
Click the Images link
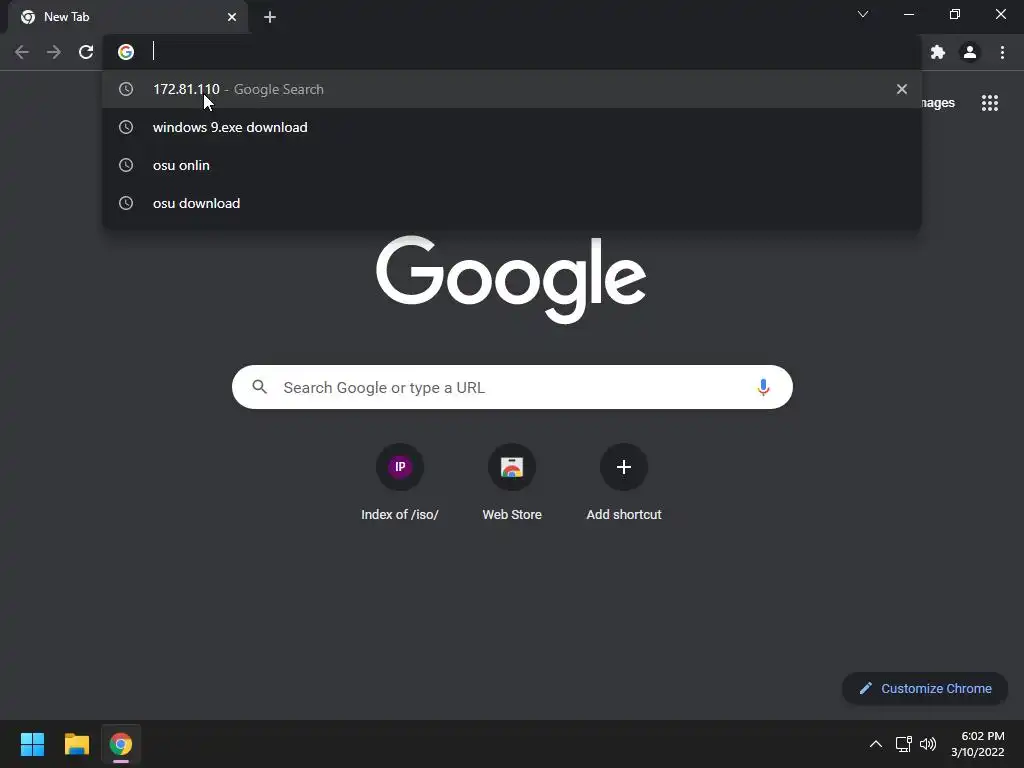(938, 103)
